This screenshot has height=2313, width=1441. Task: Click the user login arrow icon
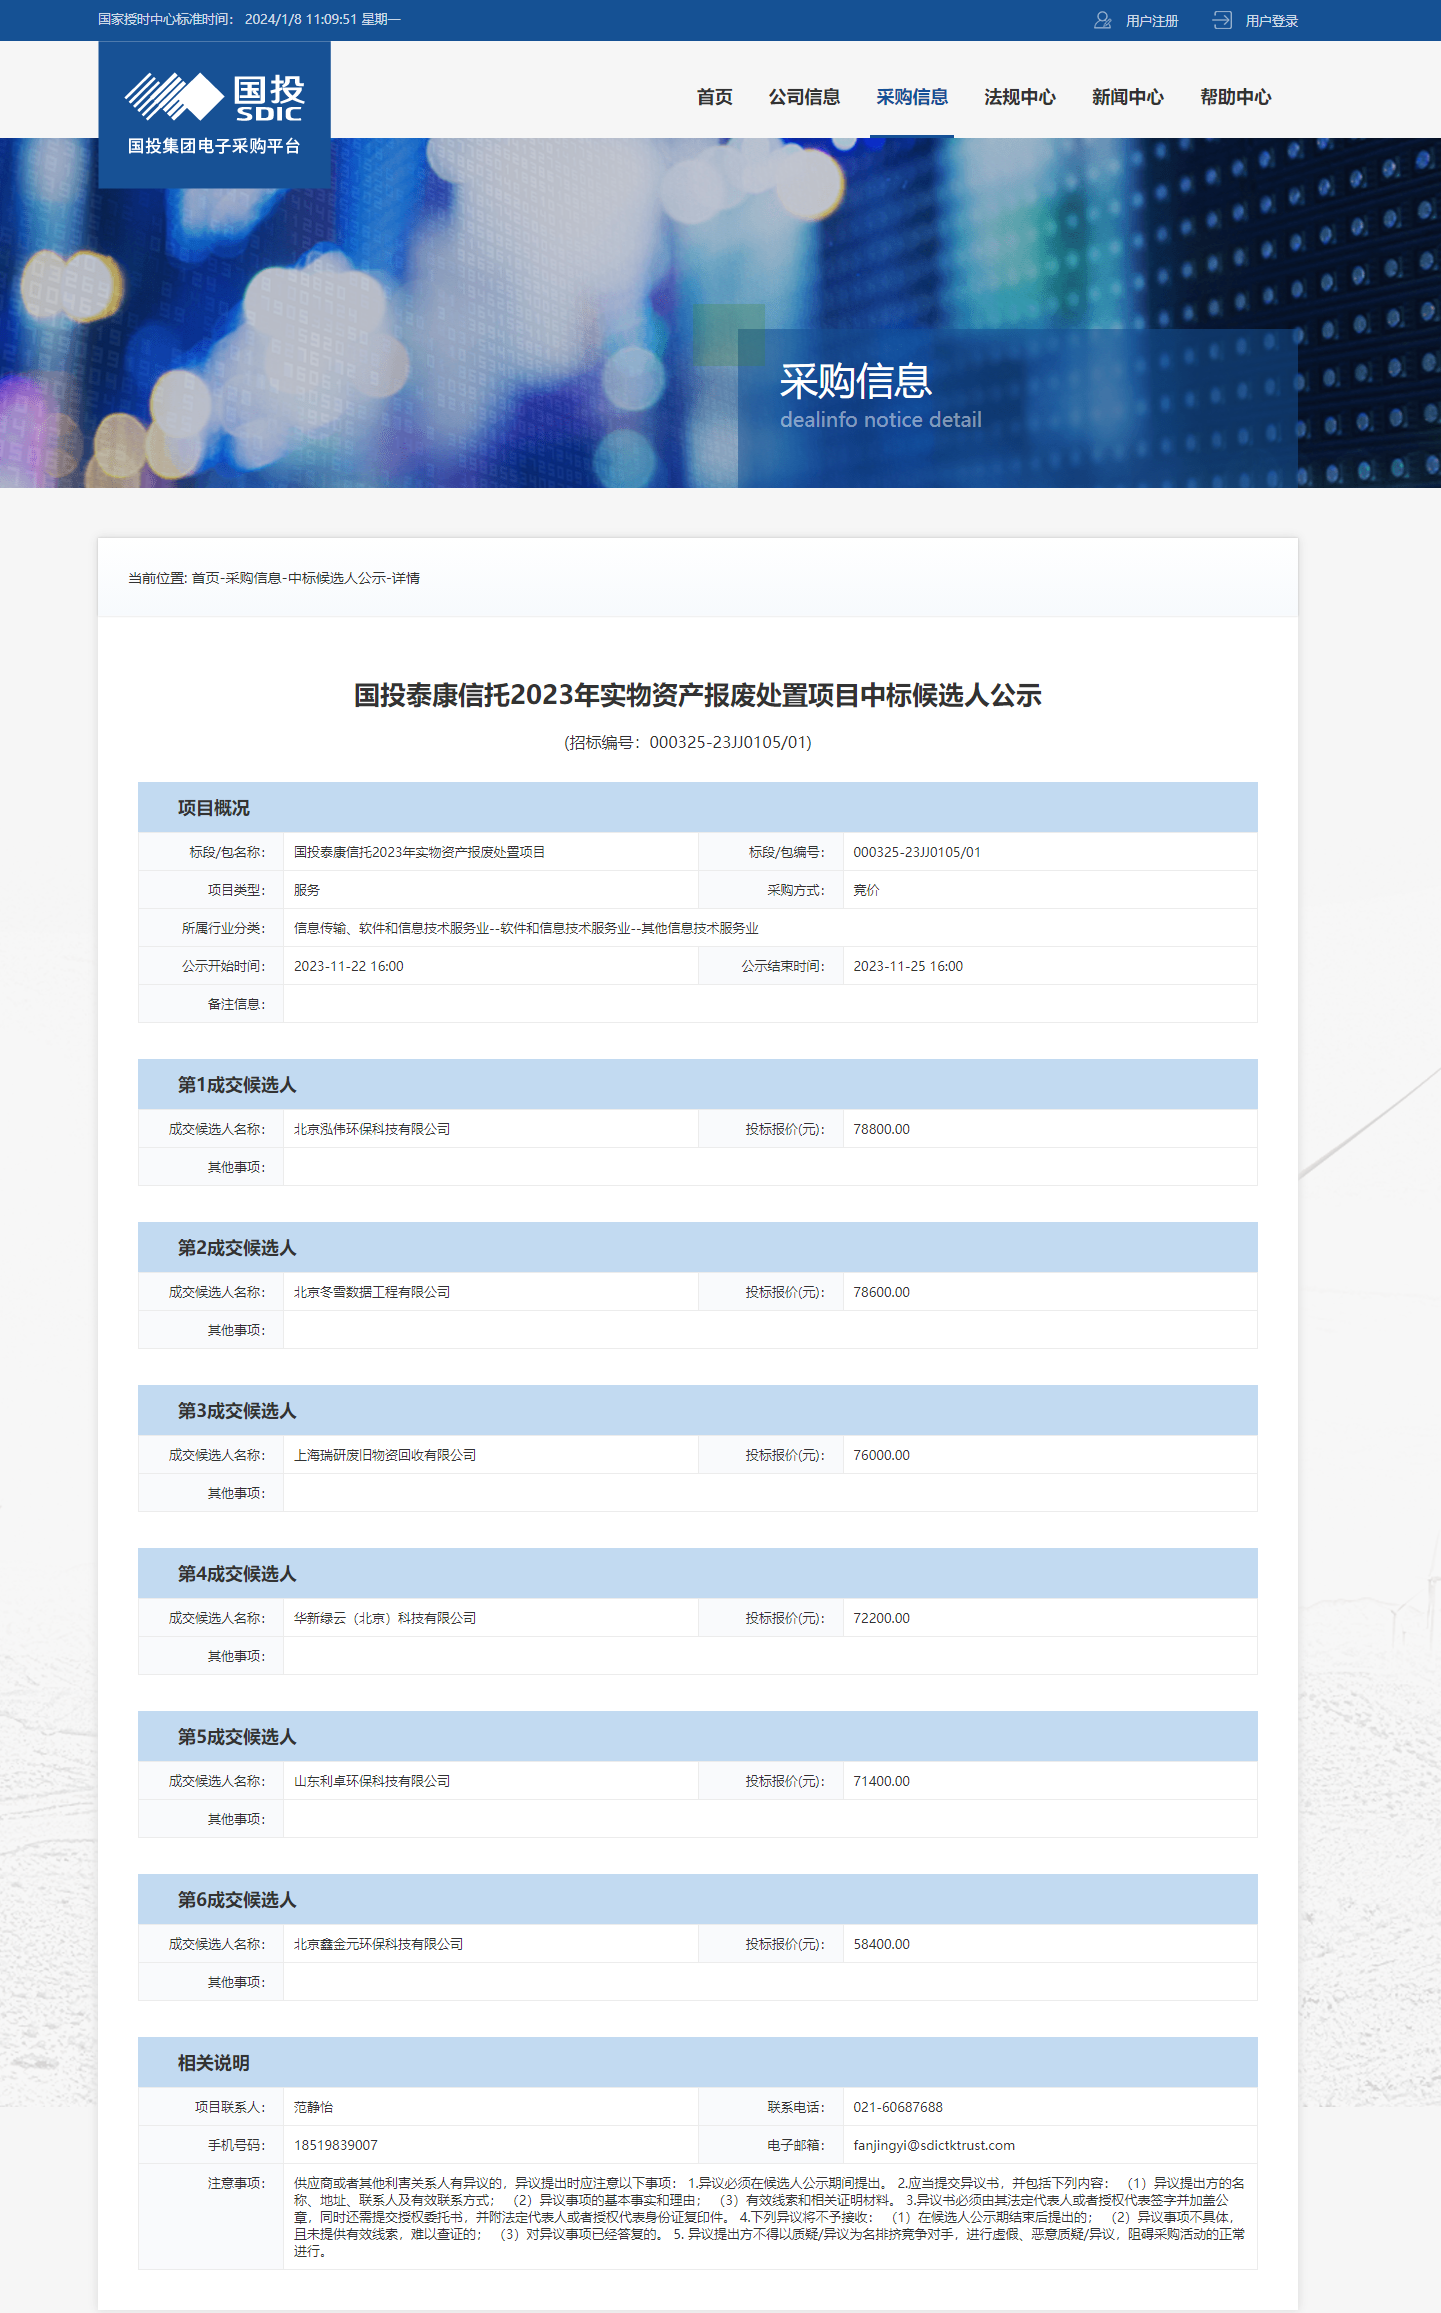tap(1222, 20)
